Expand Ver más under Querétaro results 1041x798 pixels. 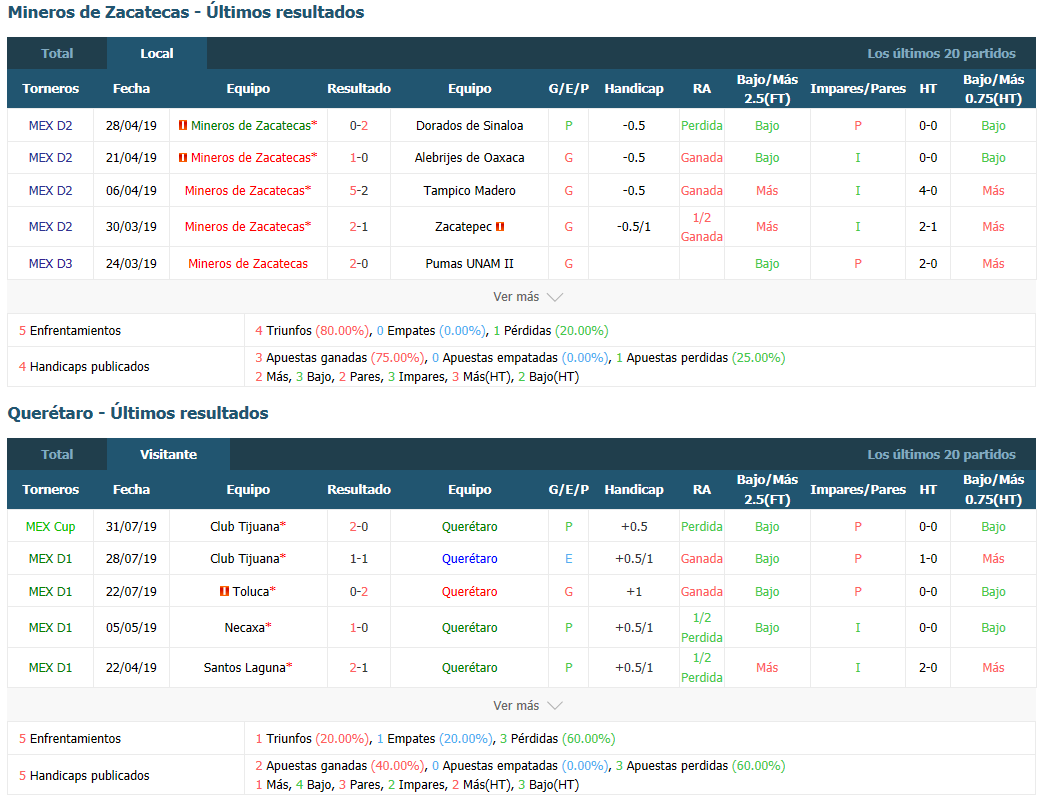(528, 706)
